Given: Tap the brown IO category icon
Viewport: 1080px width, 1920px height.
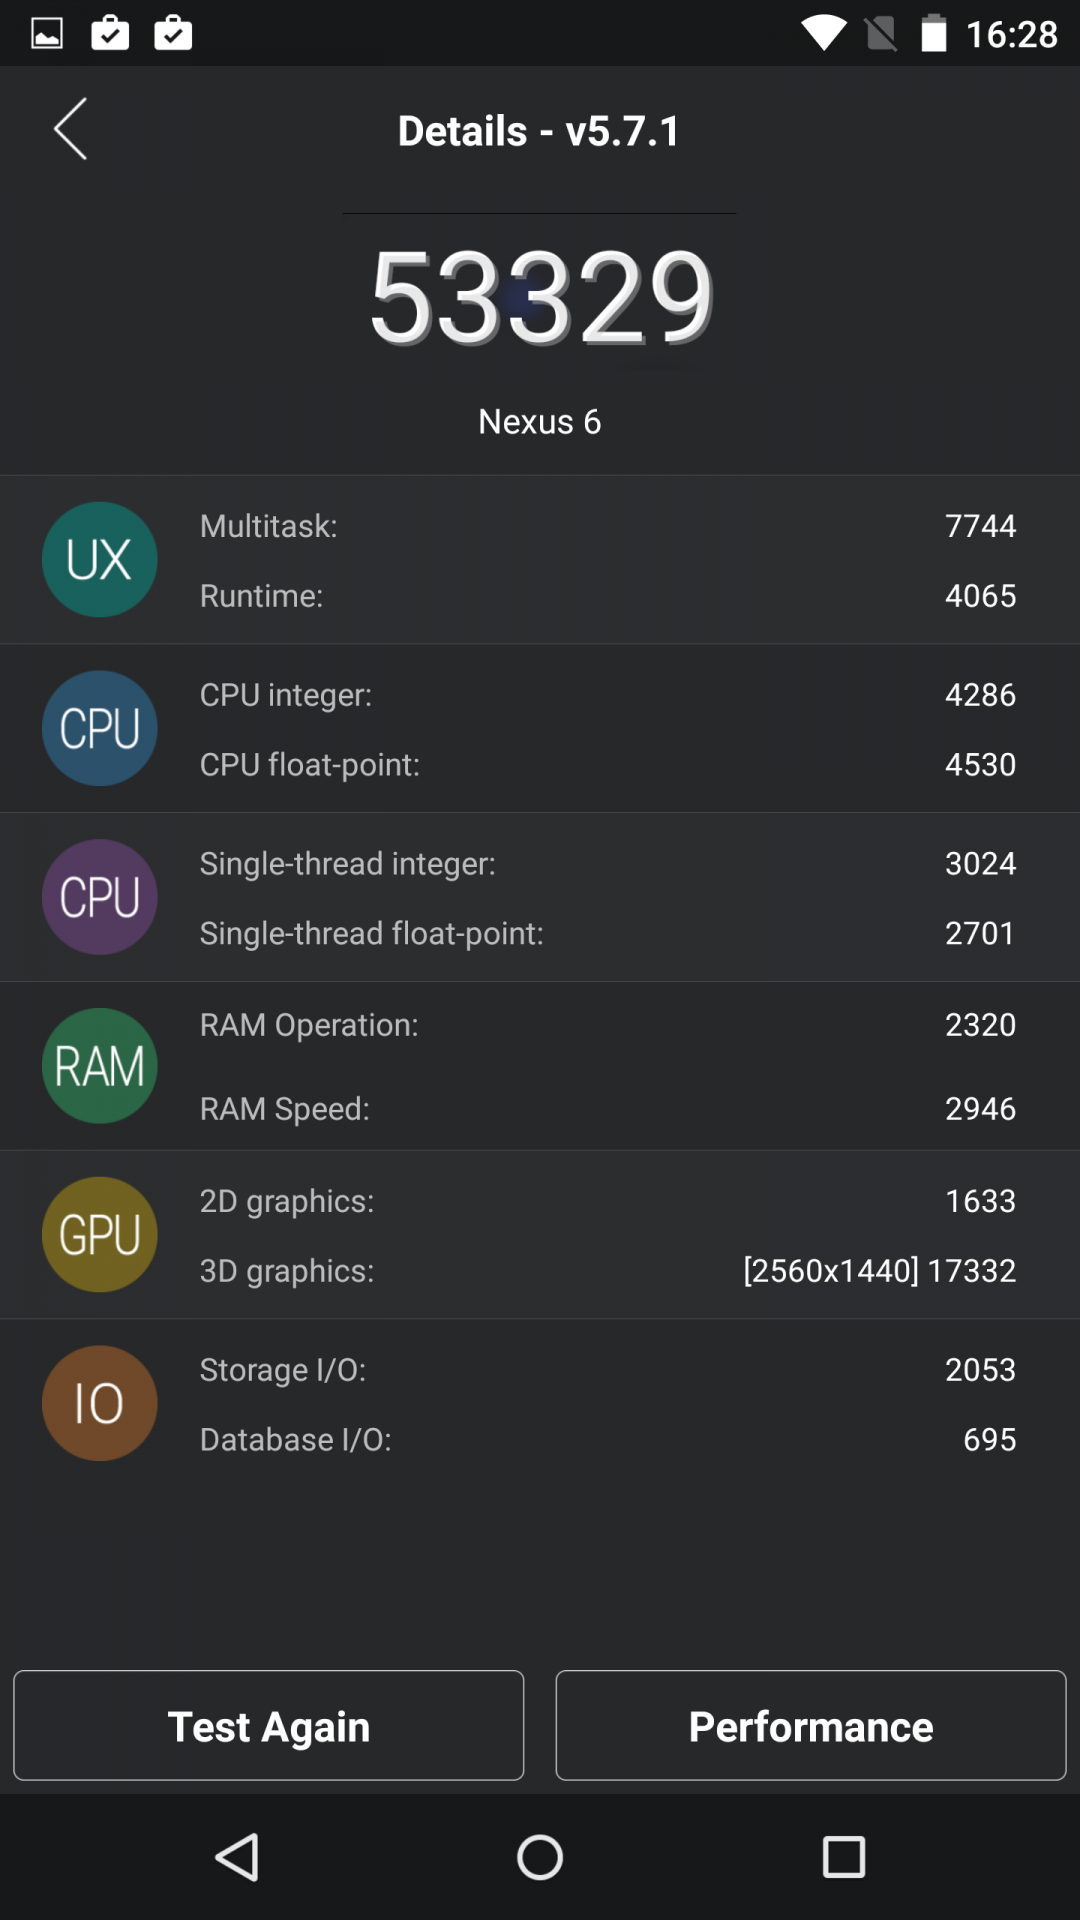Looking at the screenshot, I should (x=99, y=1403).
